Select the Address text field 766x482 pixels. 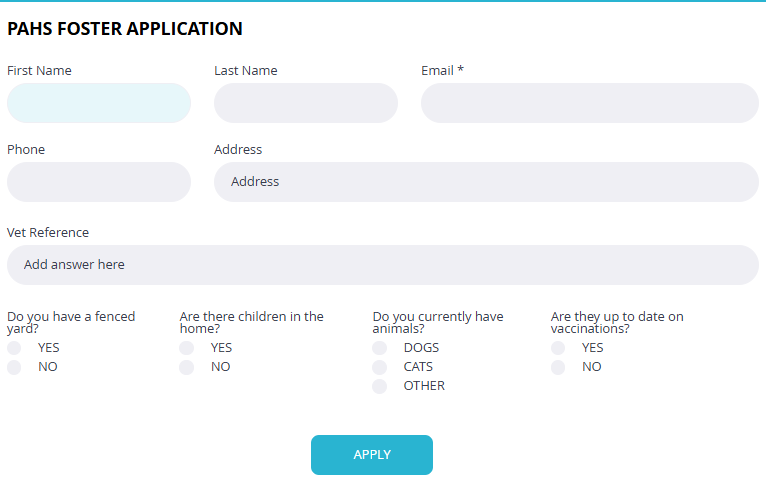click(486, 182)
